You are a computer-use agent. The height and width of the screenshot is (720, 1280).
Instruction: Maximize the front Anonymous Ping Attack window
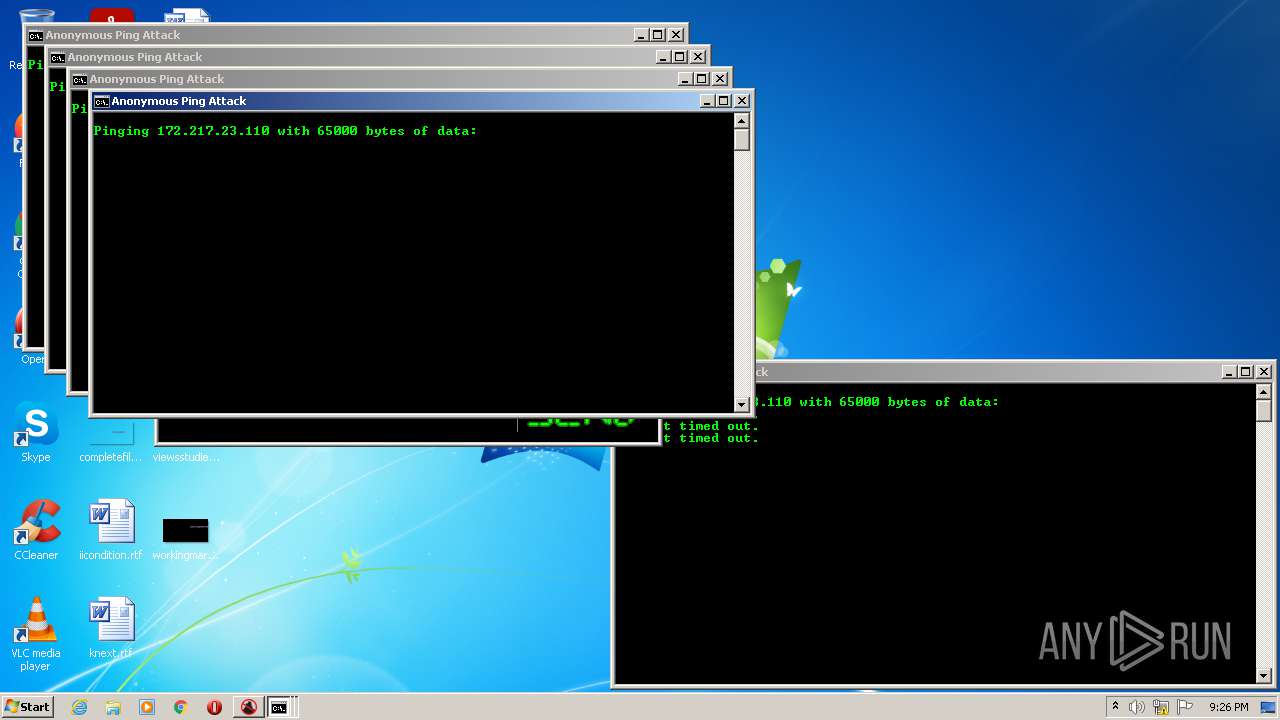[x=724, y=101]
